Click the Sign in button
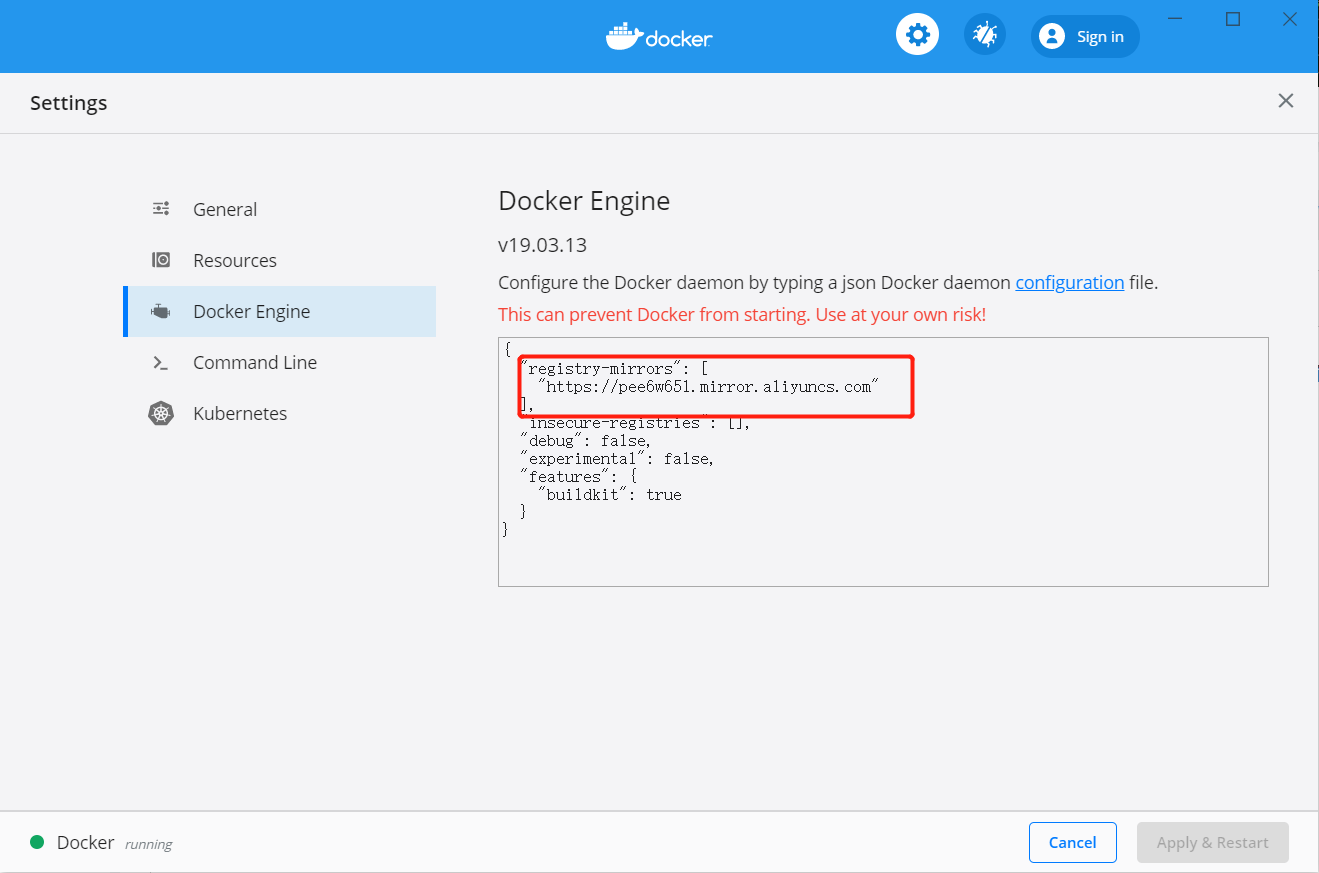The height and width of the screenshot is (873, 1319). tap(1085, 36)
